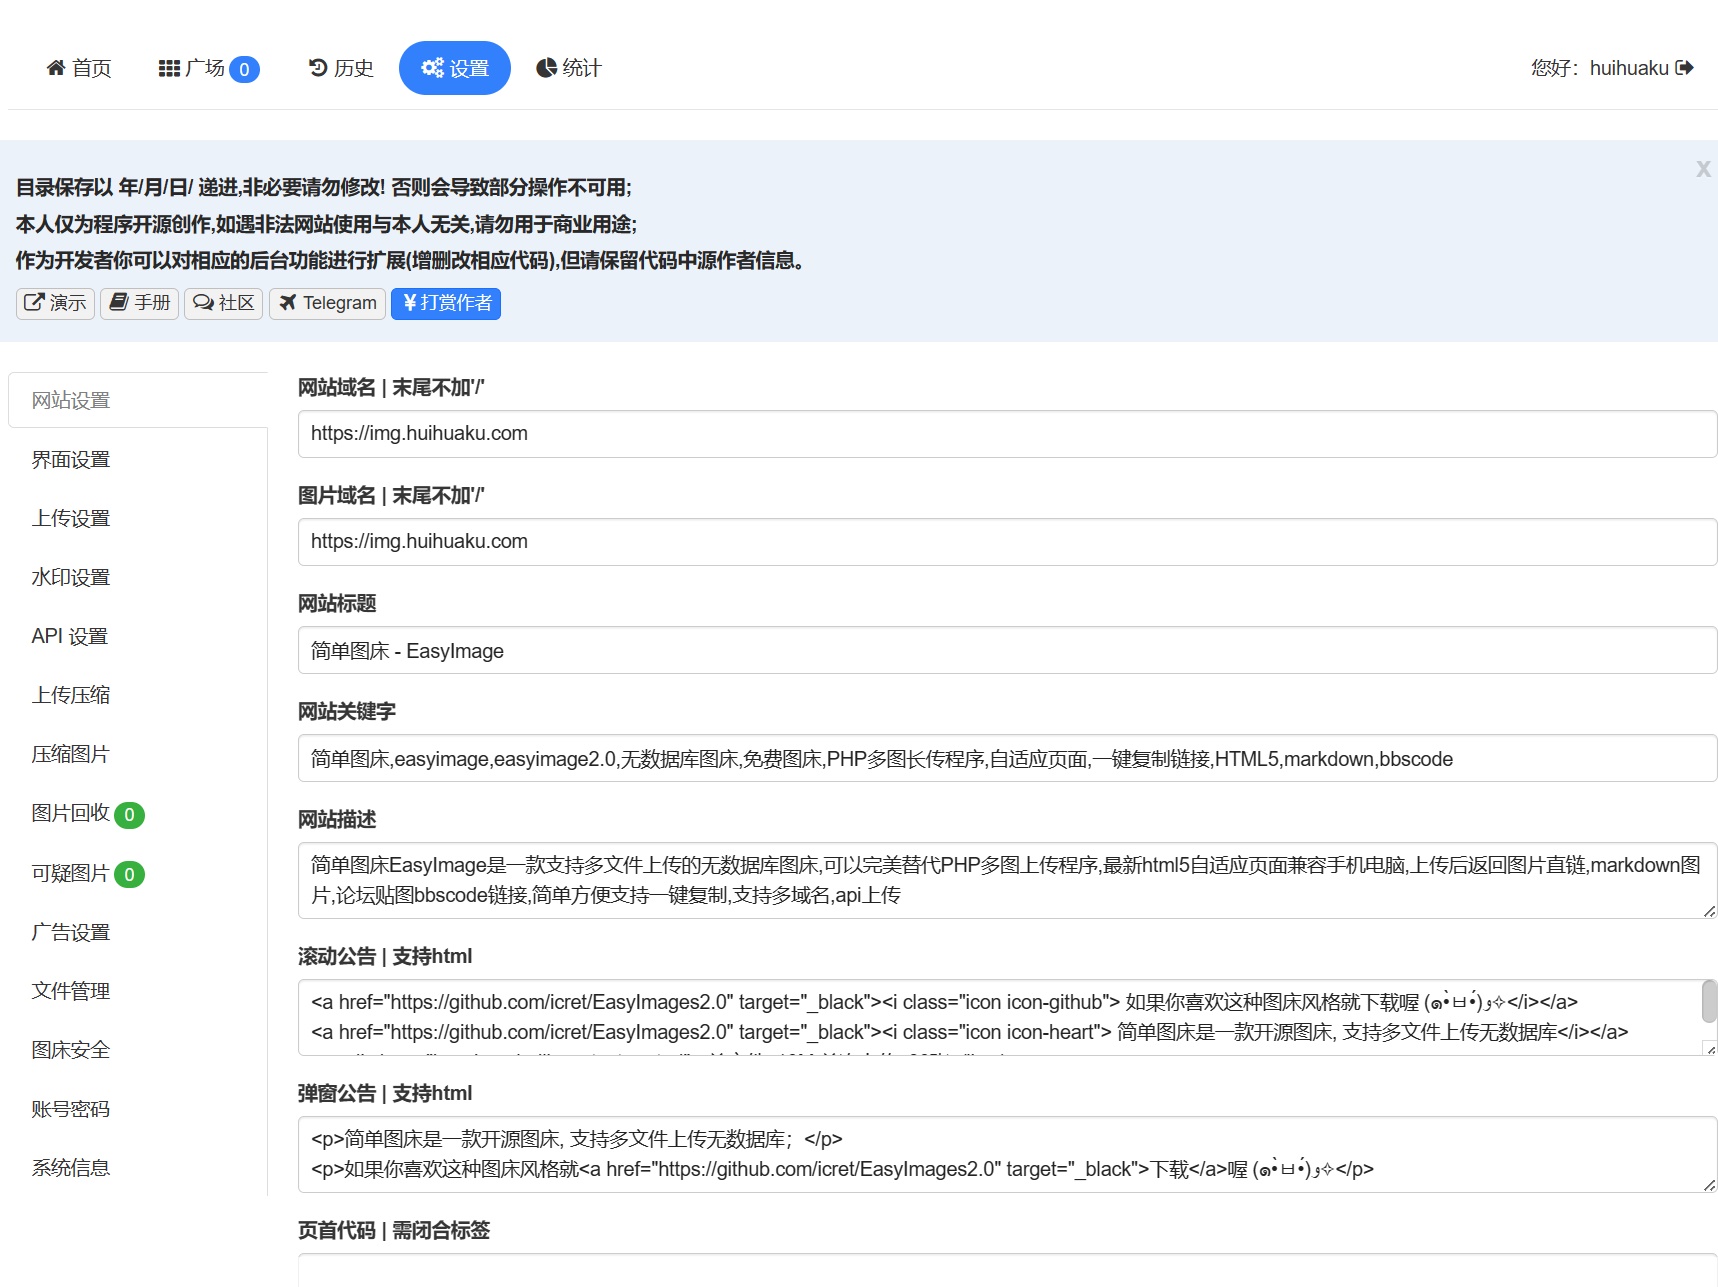
Task: Visit the 社区 community link
Action: pyautogui.click(x=224, y=303)
